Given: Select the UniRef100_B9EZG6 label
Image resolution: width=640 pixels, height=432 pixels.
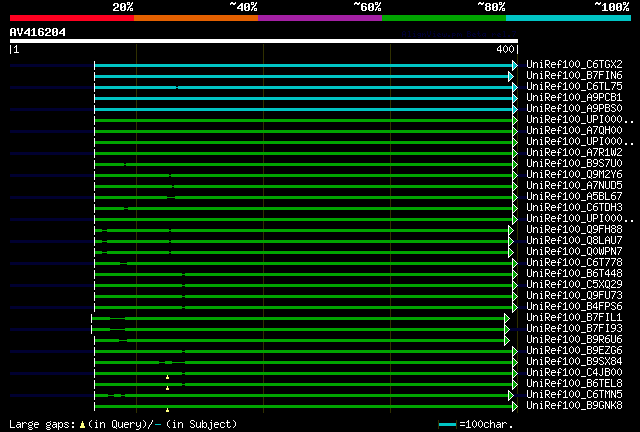Looking at the screenshot, I should (x=574, y=351).
